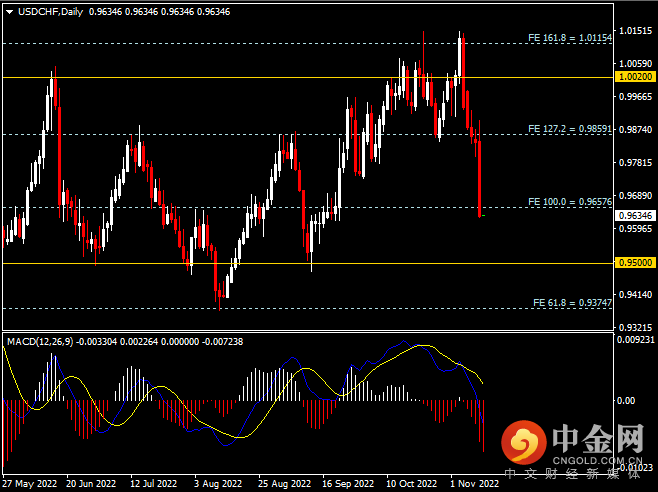This screenshot has height=492, width=658.
Task: Click the 0.98740 price axis value
Action: [x=636, y=130]
